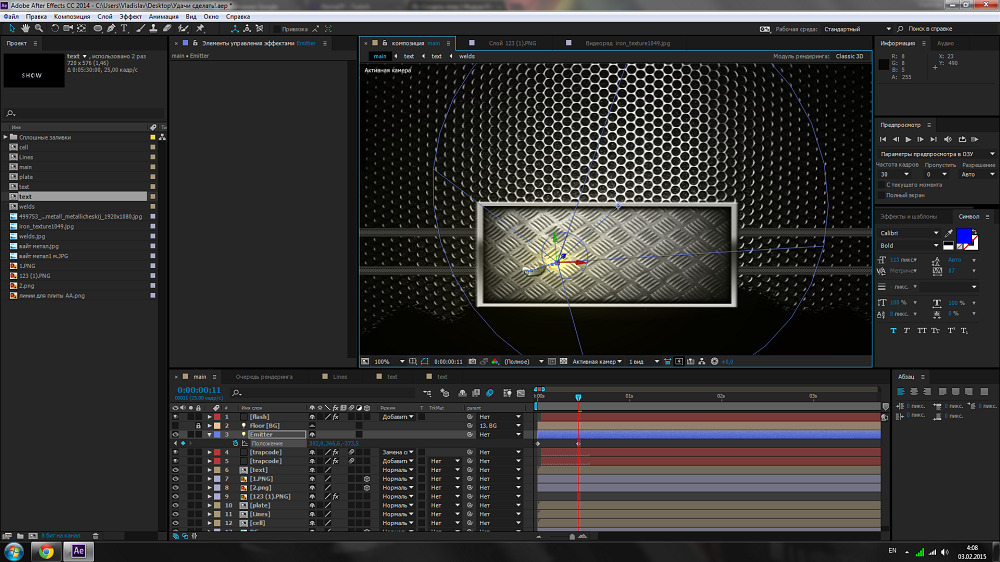The image size is (1000, 562).
Task: Open '(Полное)' resolution dropdown
Action: (x=524, y=362)
